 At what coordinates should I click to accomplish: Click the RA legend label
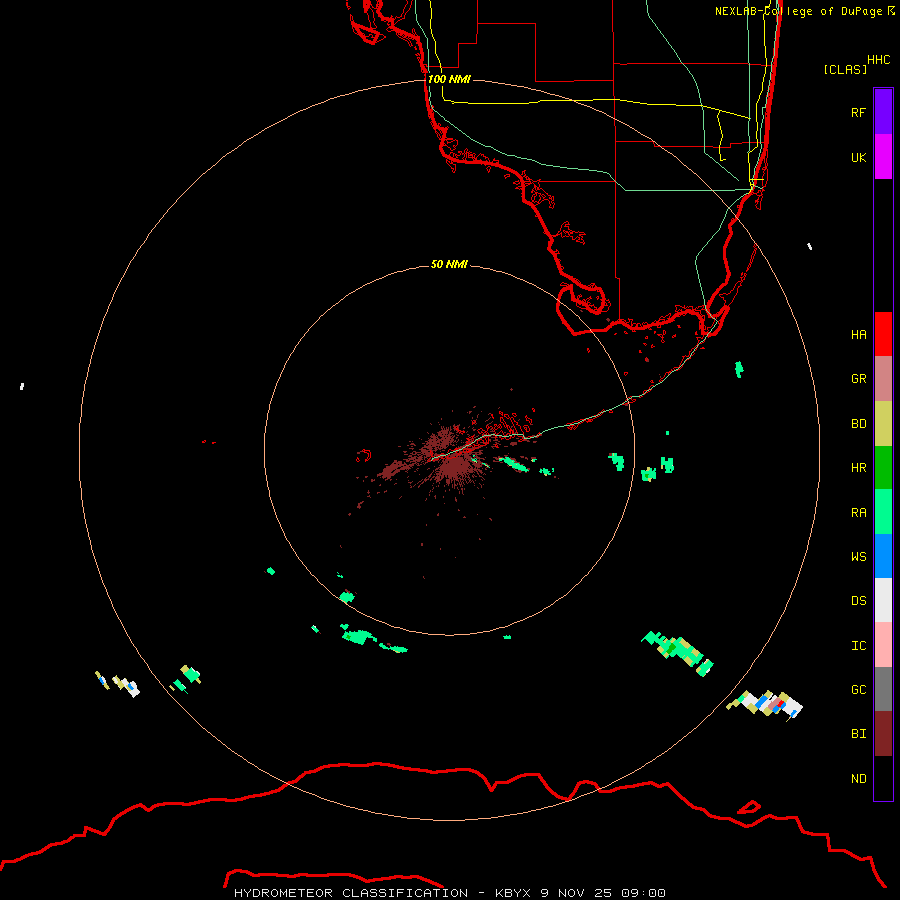858,512
